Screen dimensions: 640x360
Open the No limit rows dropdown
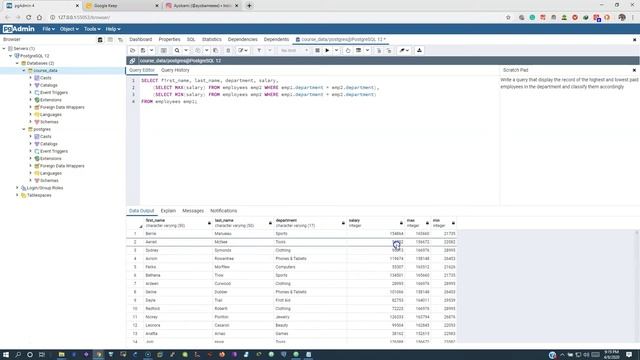pyautogui.click(x=294, y=51)
